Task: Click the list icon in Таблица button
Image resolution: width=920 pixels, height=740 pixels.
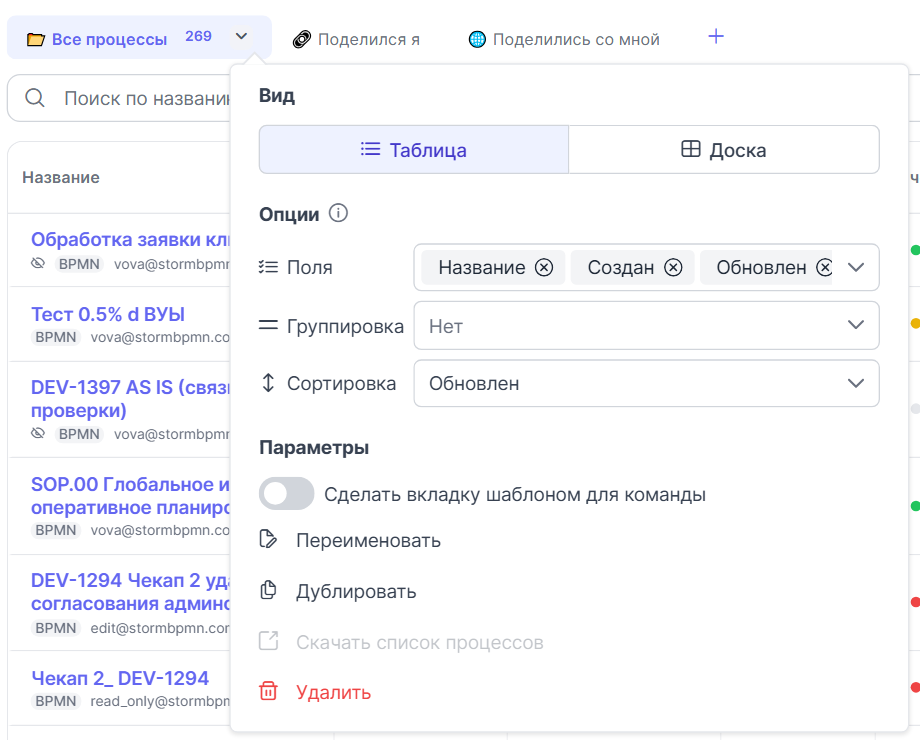Action: [370, 149]
